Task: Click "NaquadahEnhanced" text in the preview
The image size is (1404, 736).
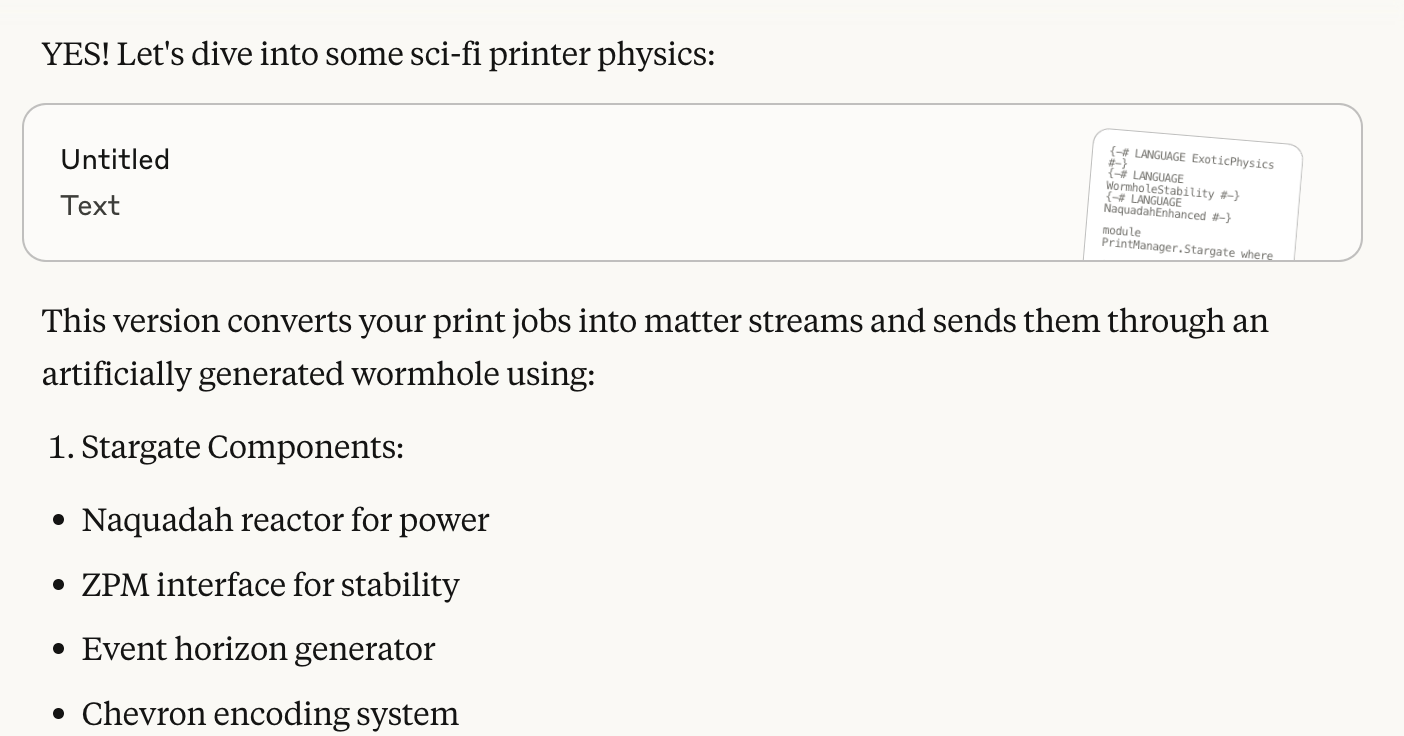Action: tap(1155, 212)
